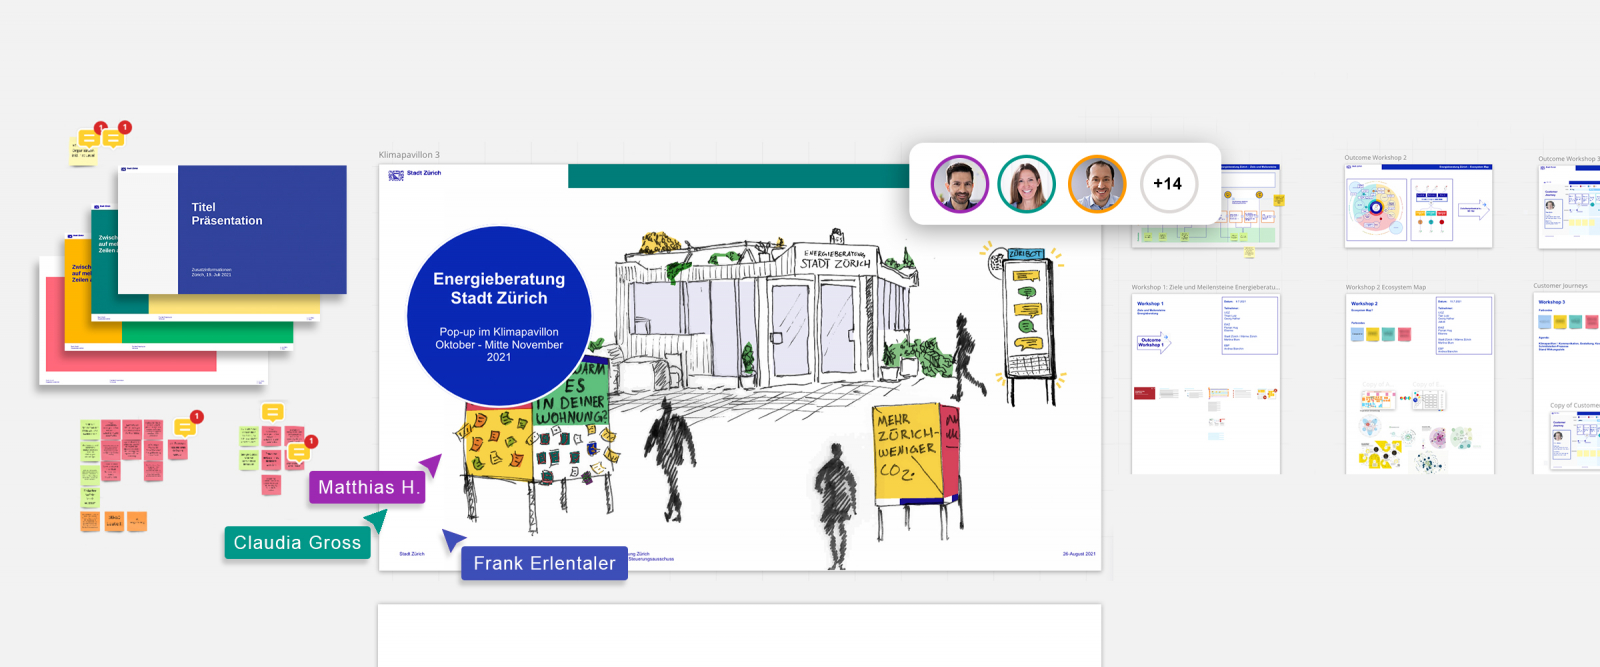The height and width of the screenshot is (667, 1600).
Task: Open comment bubble on the large sticky-note cluster
Action: (x=185, y=427)
